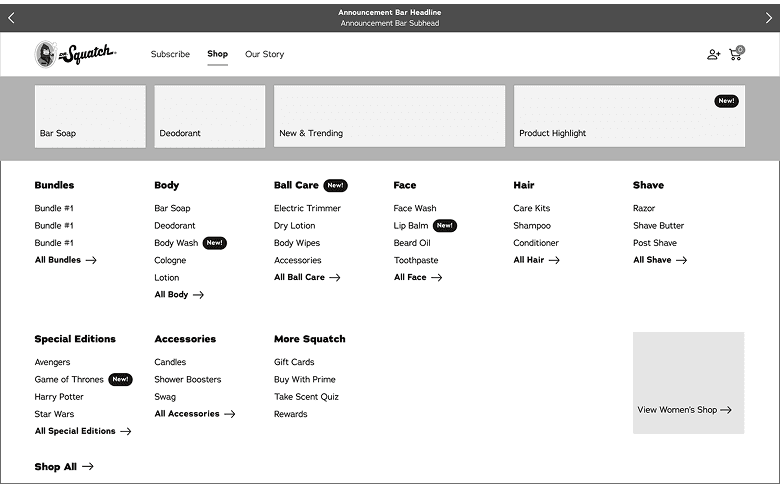Open Care Kits link
The image size is (780, 488).
(532, 208)
